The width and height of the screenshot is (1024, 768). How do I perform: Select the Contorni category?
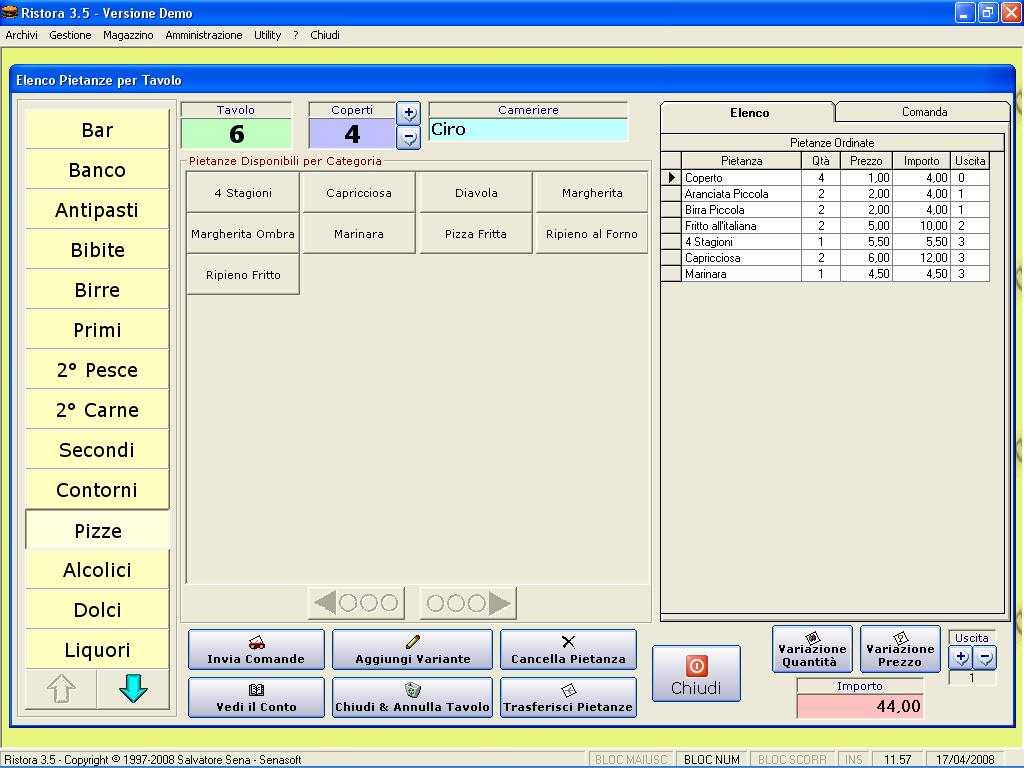[x=97, y=490]
